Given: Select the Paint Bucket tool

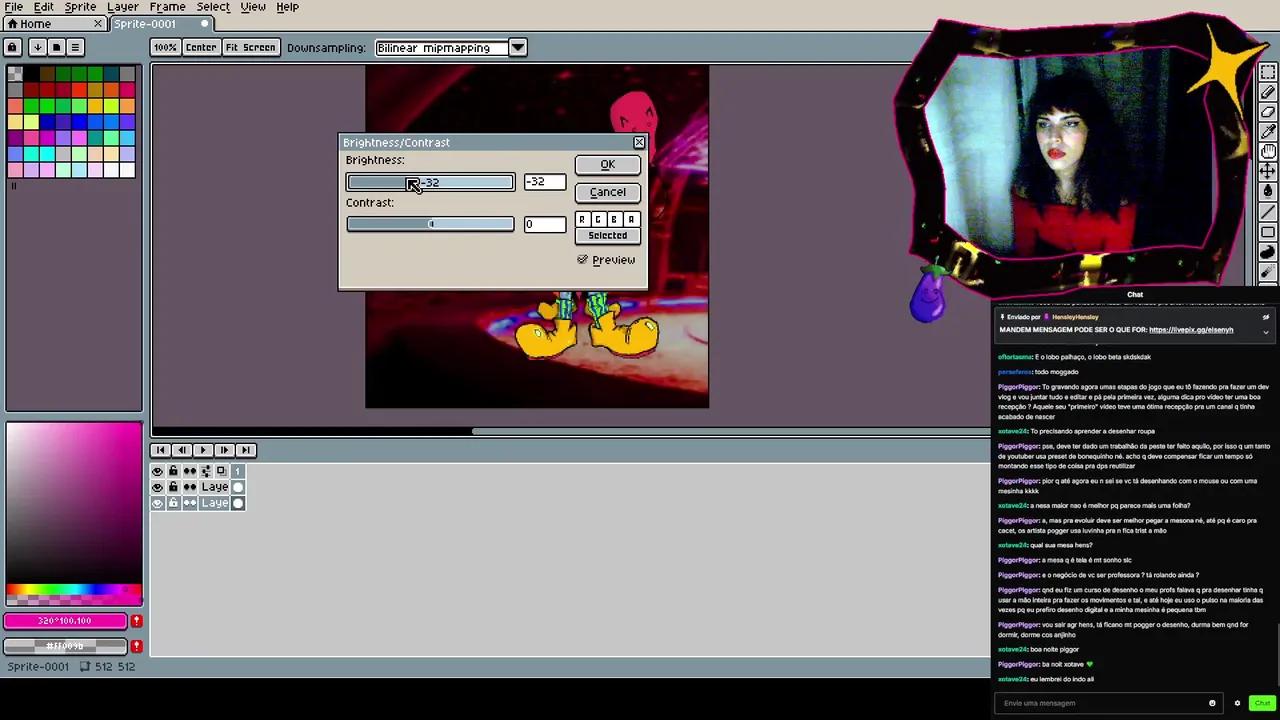Looking at the screenshot, I should pyautogui.click(x=1268, y=192).
